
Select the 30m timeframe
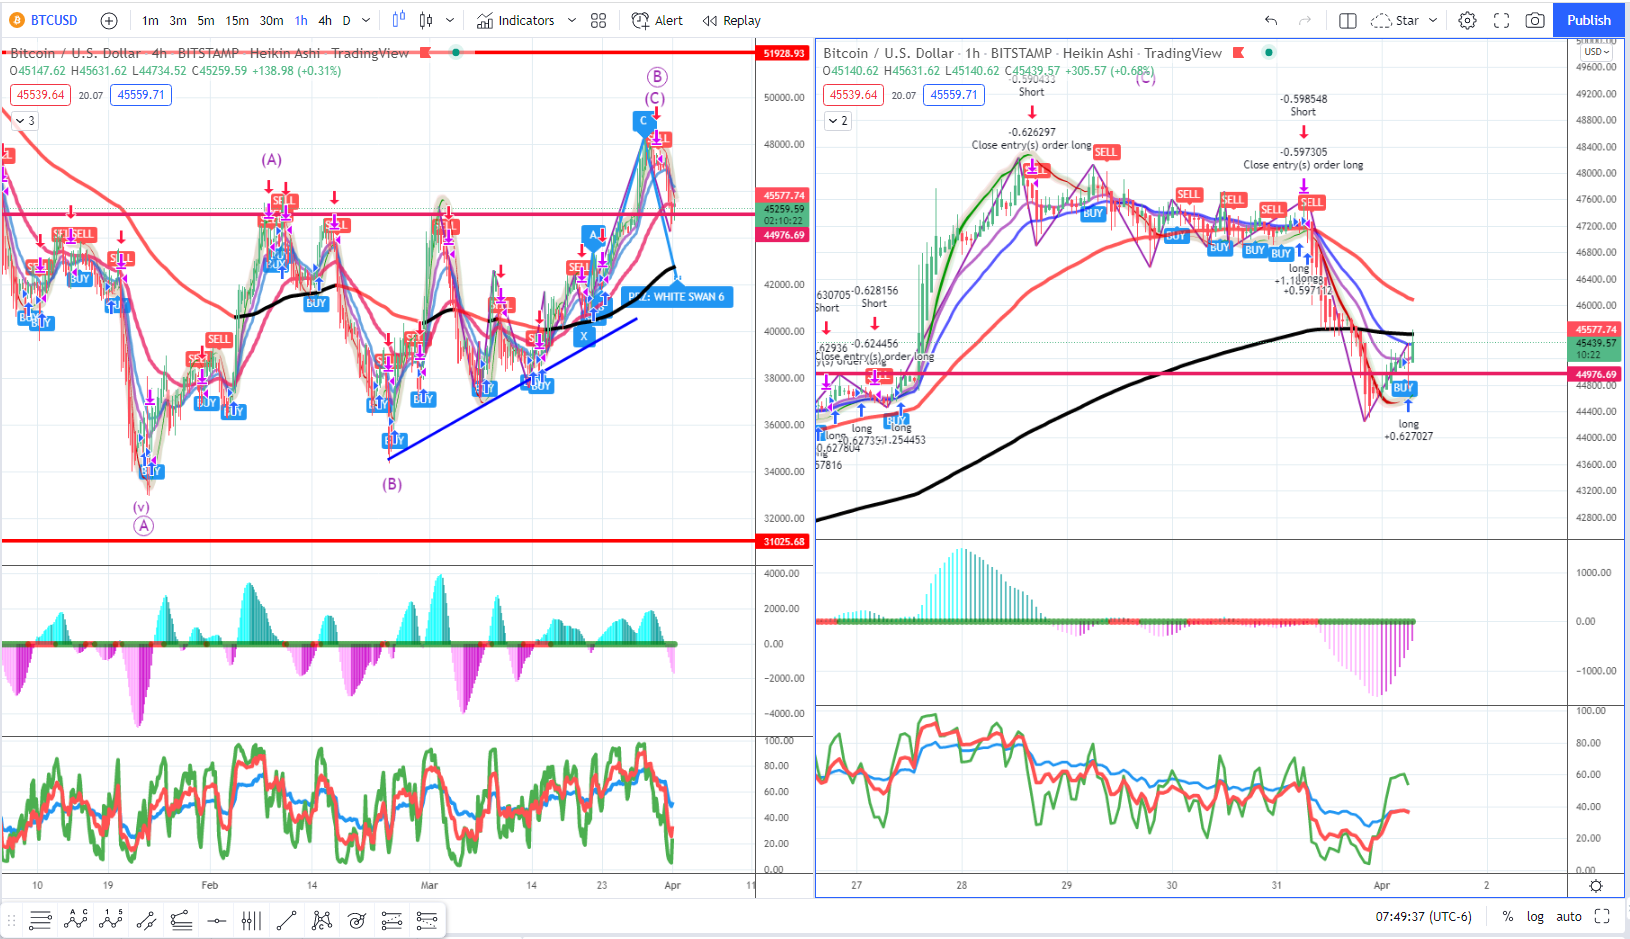pyautogui.click(x=271, y=20)
